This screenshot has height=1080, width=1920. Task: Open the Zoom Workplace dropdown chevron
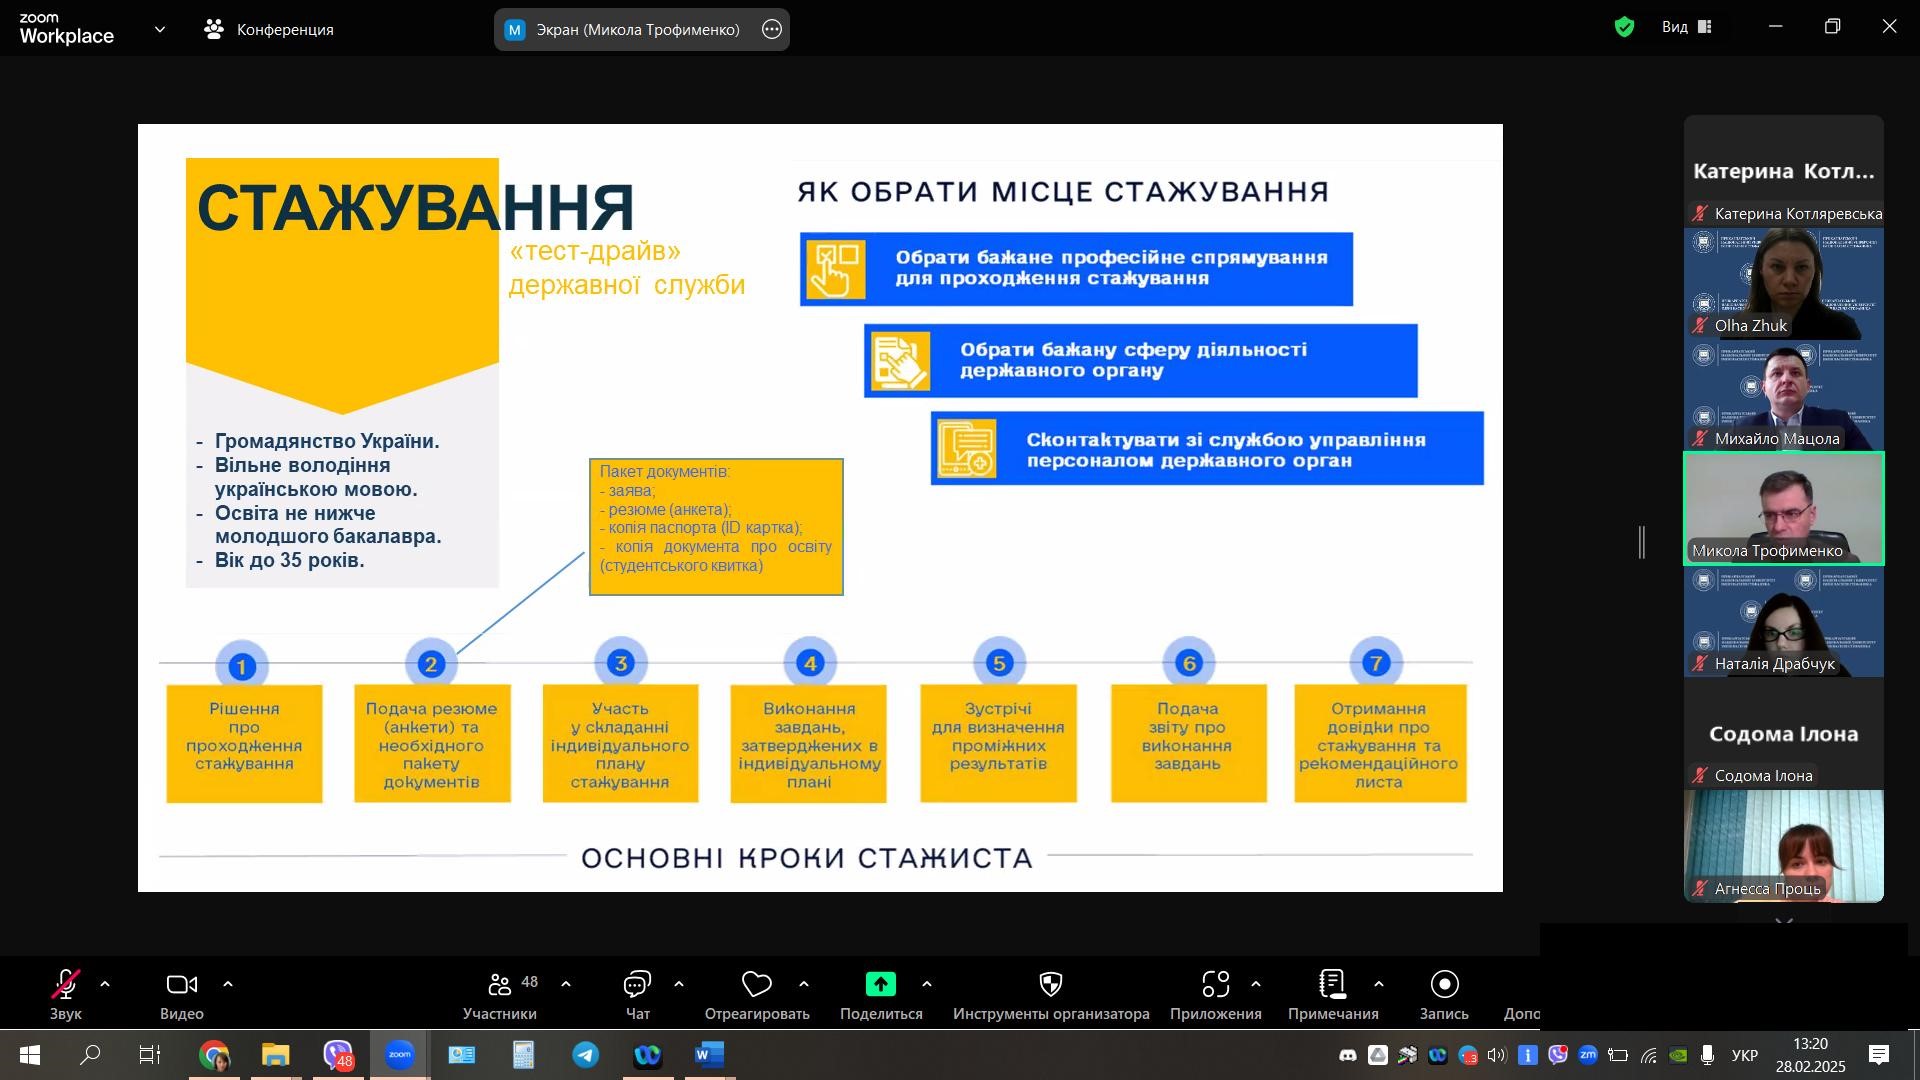tap(160, 30)
